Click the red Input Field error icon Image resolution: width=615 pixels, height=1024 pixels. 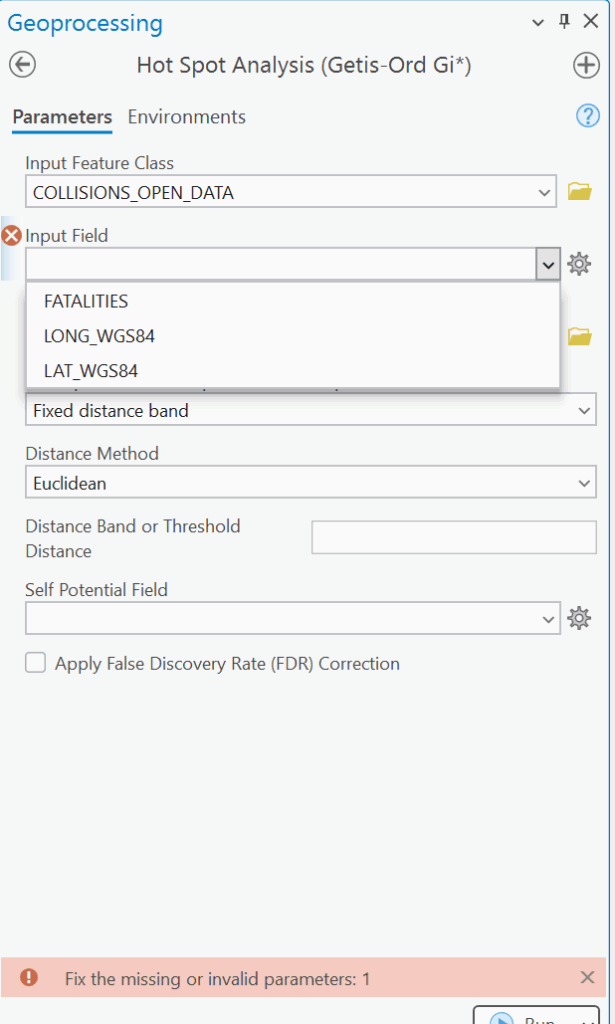(x=12, y=236)
